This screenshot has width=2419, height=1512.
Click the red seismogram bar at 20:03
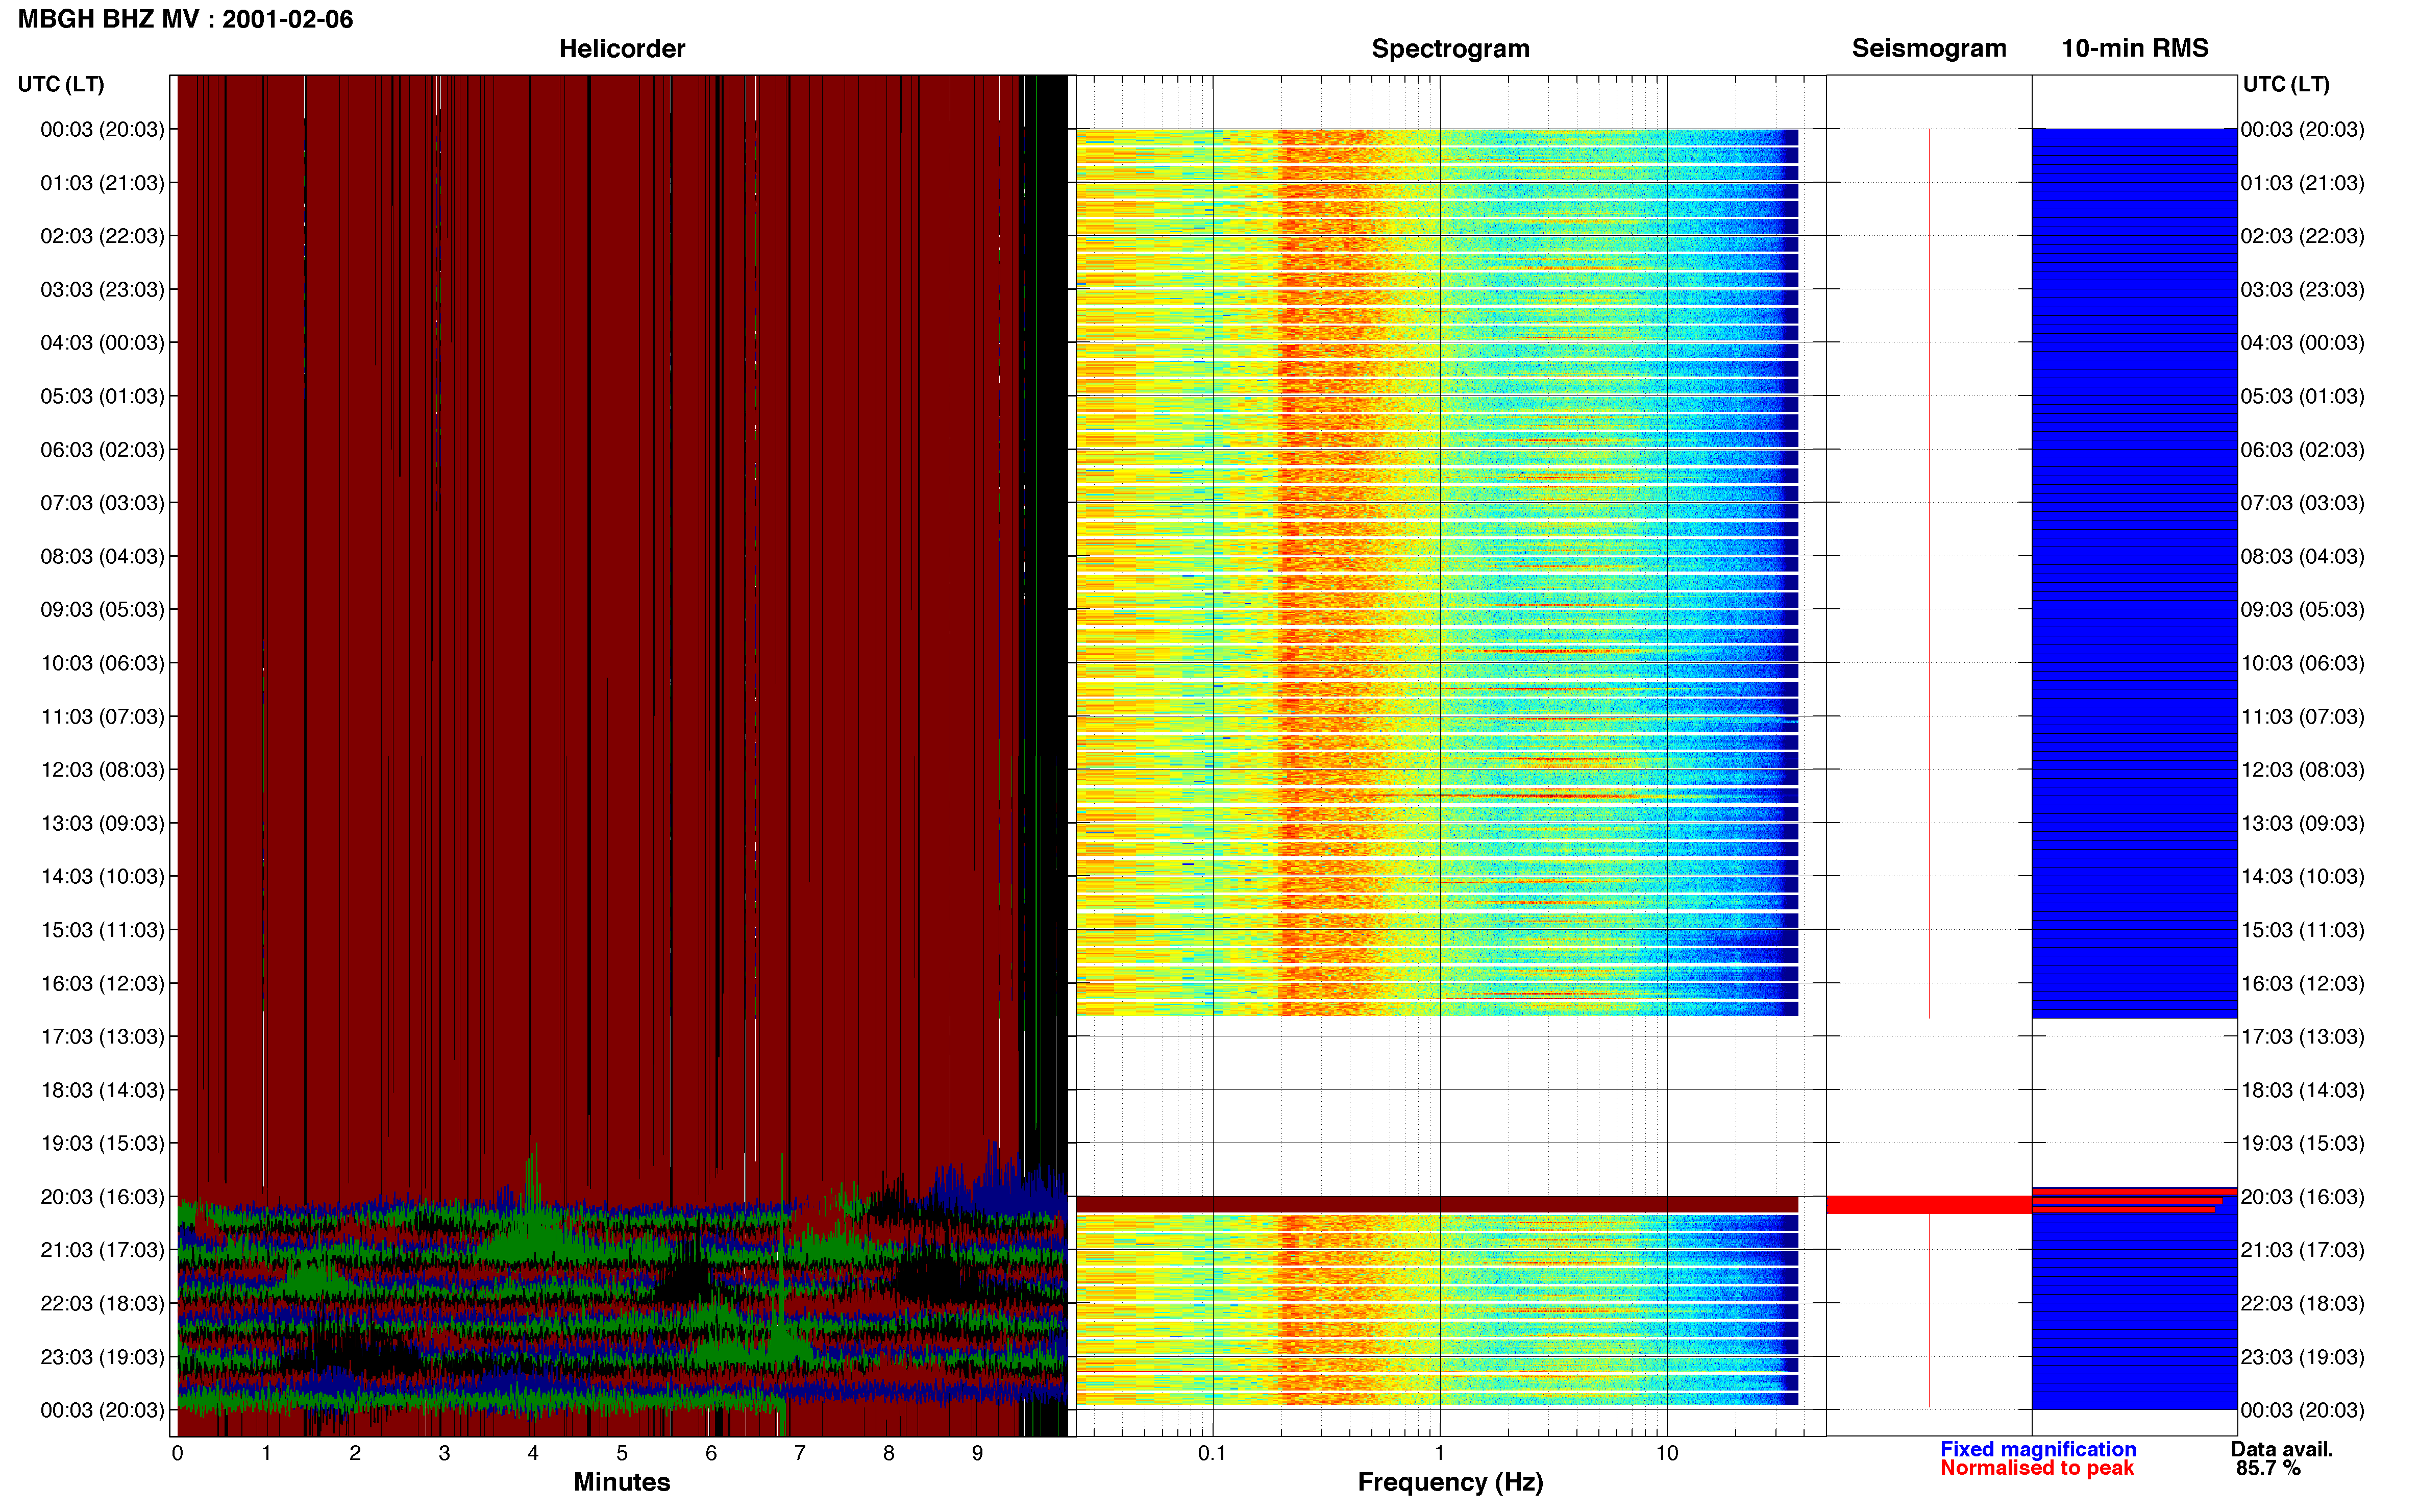[x=1928, y=1205]
